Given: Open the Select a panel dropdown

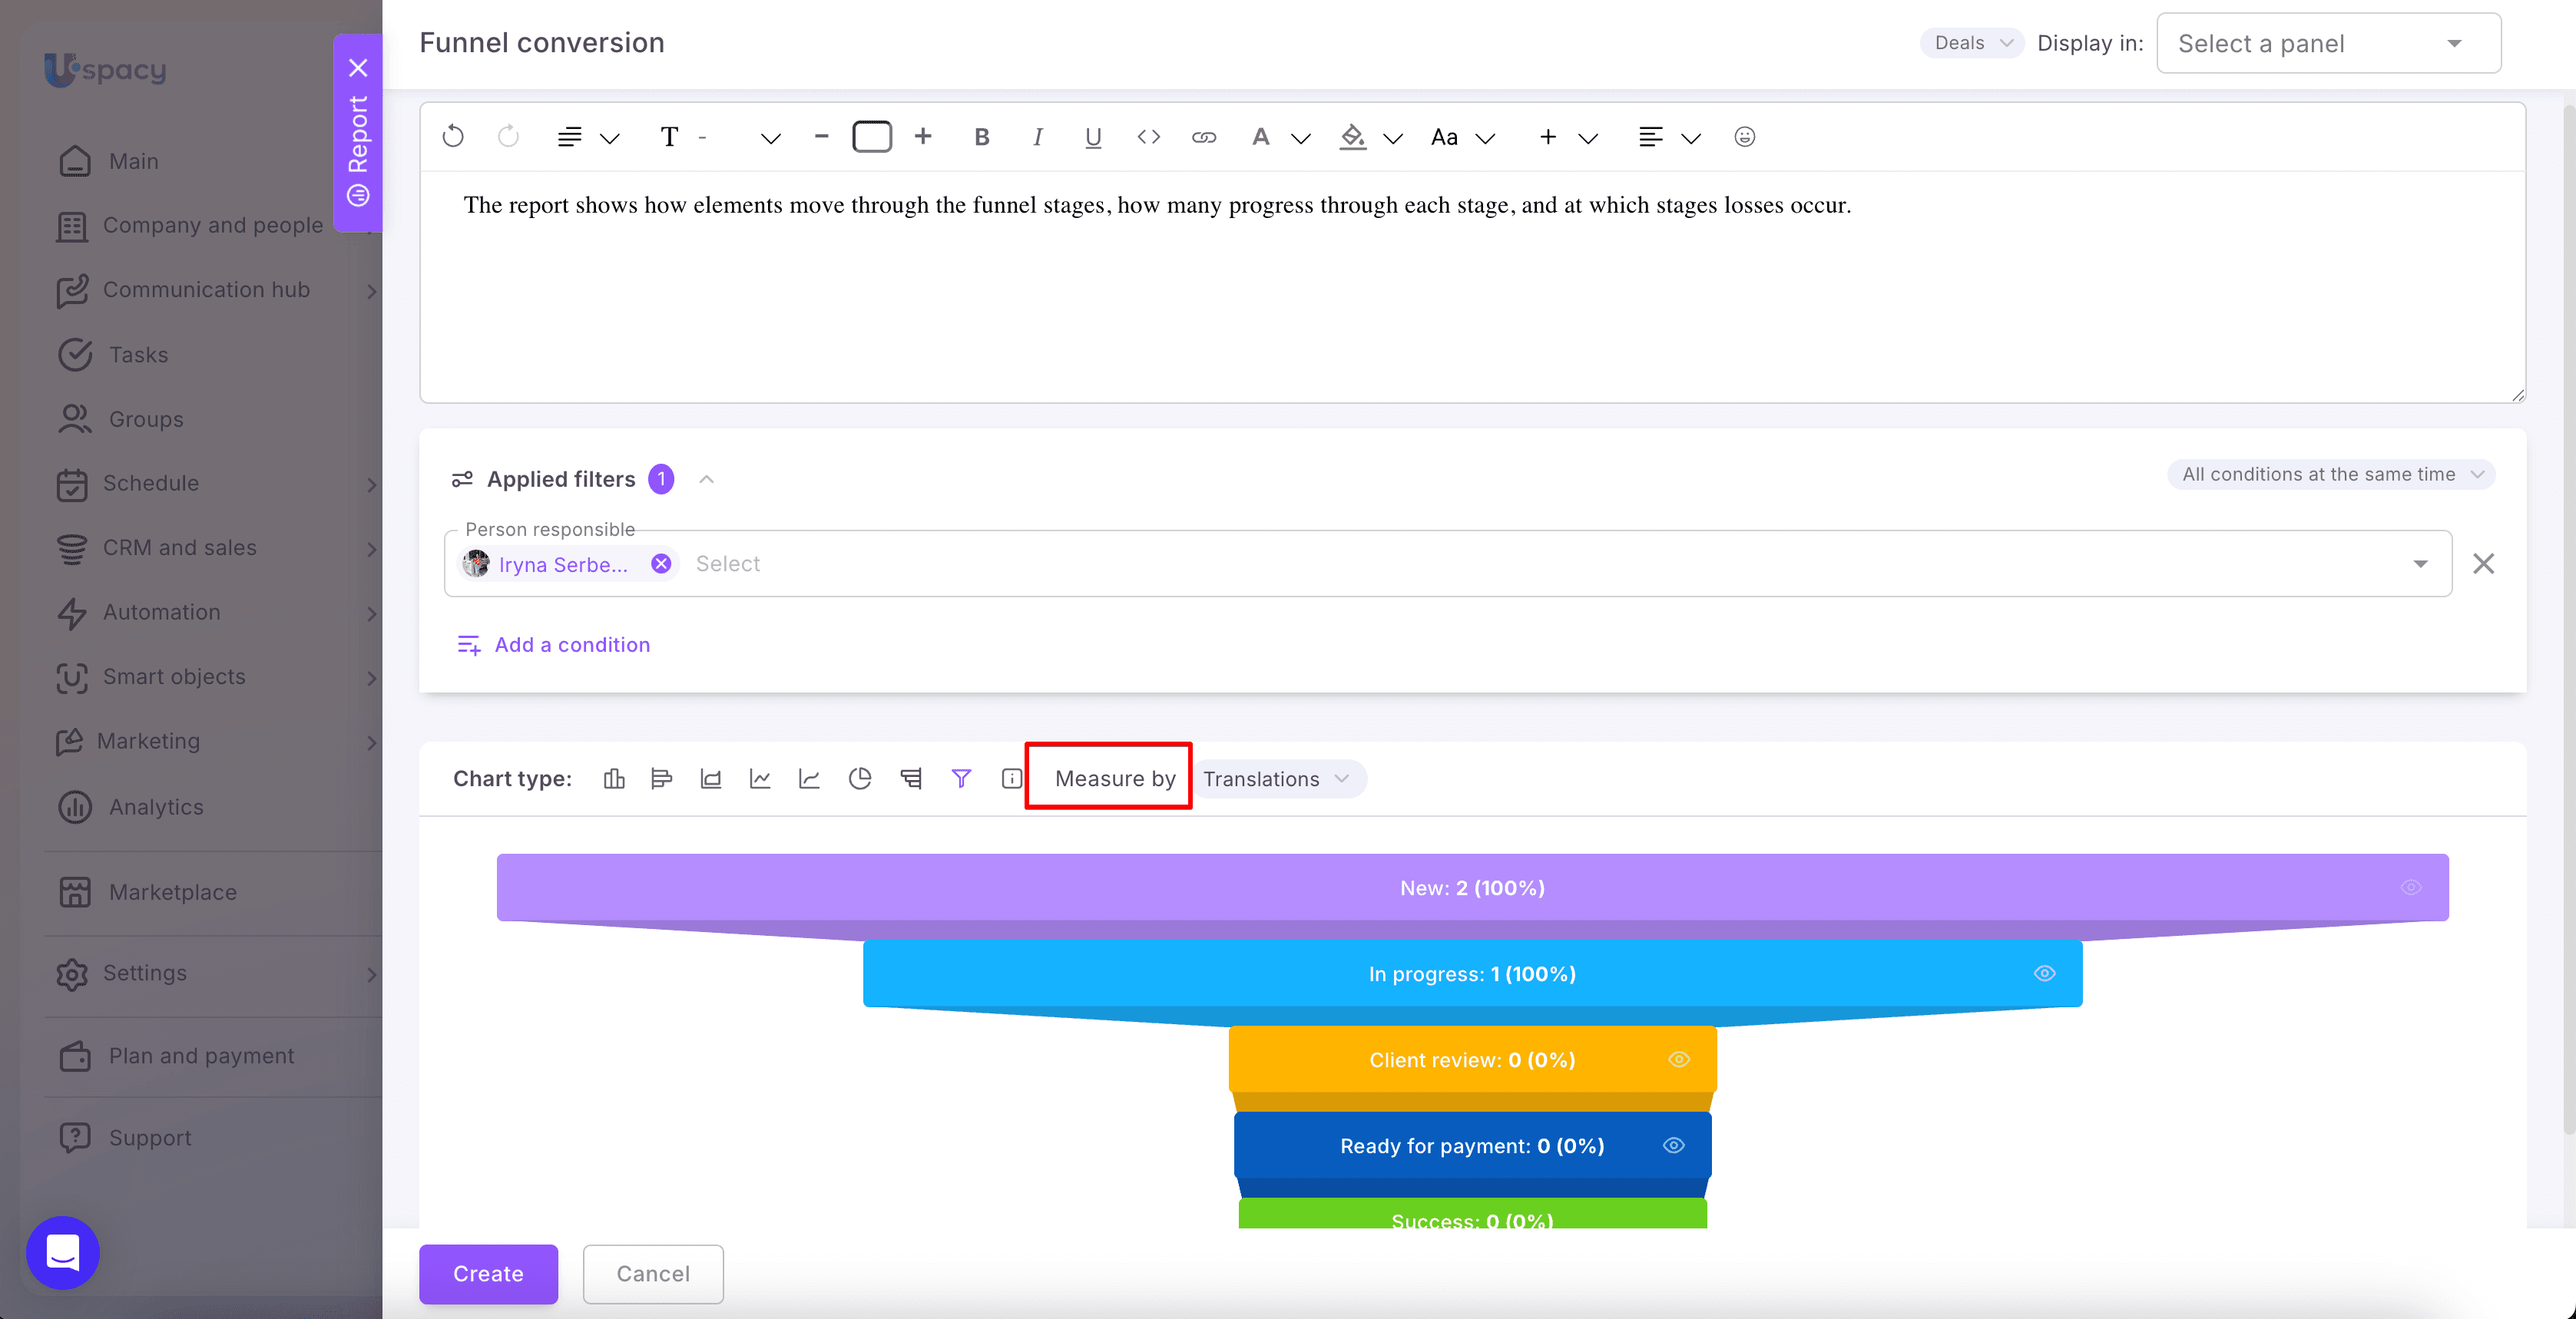Looking at the screenshot, I should click(x=2328, y=43).
